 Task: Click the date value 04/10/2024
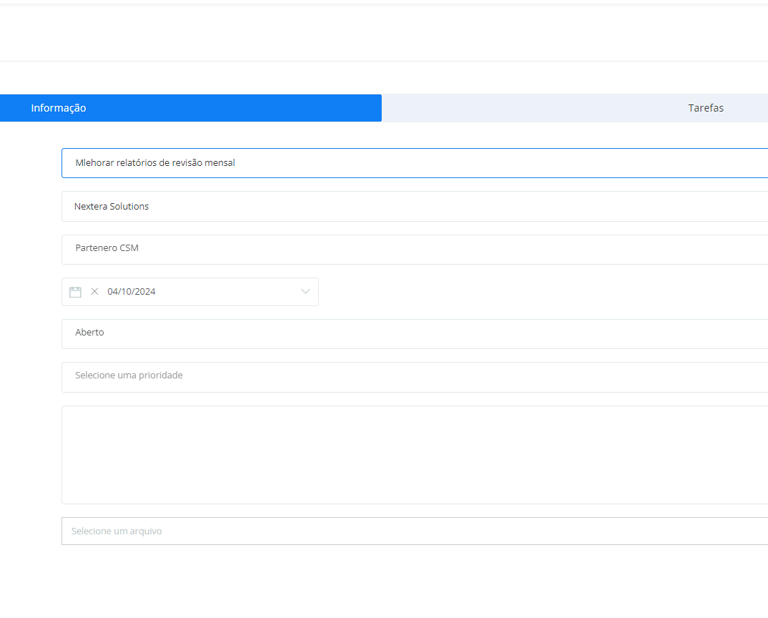(x=131, y=291)
